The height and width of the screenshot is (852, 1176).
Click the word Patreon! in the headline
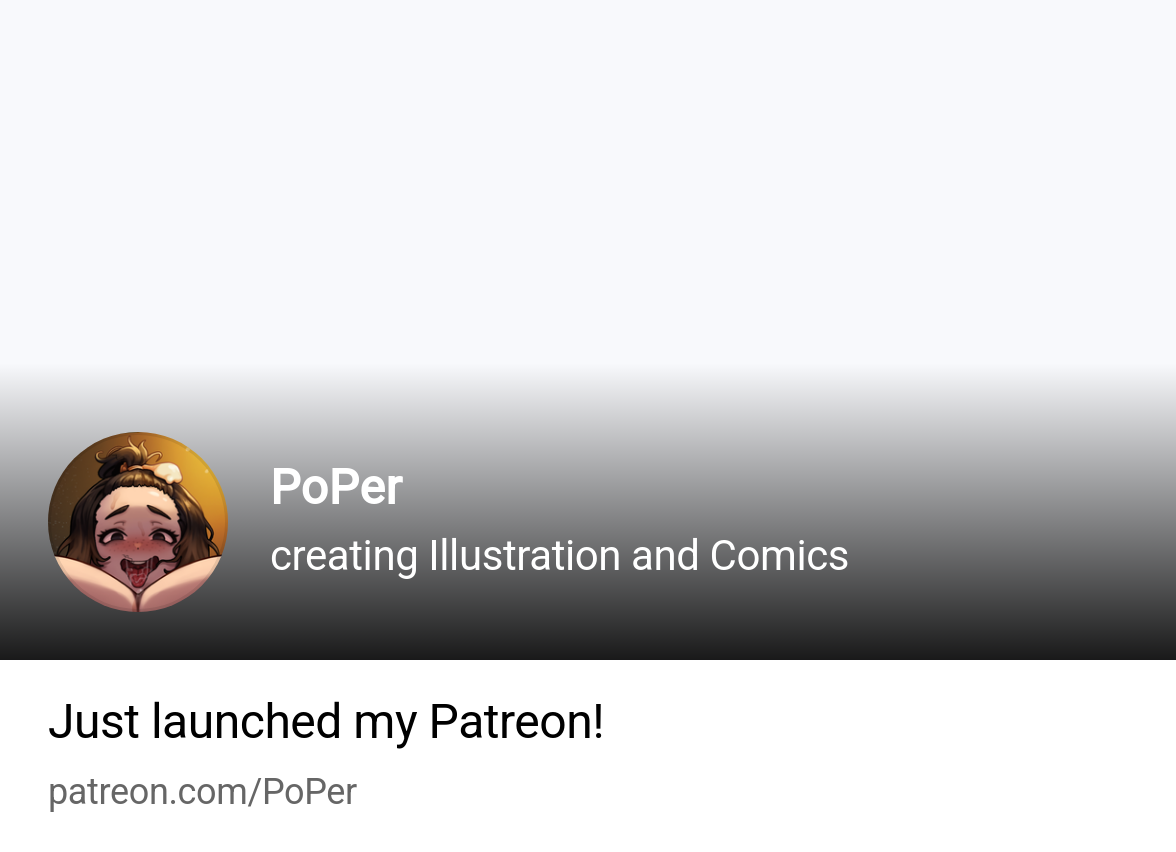pos(517,722)
